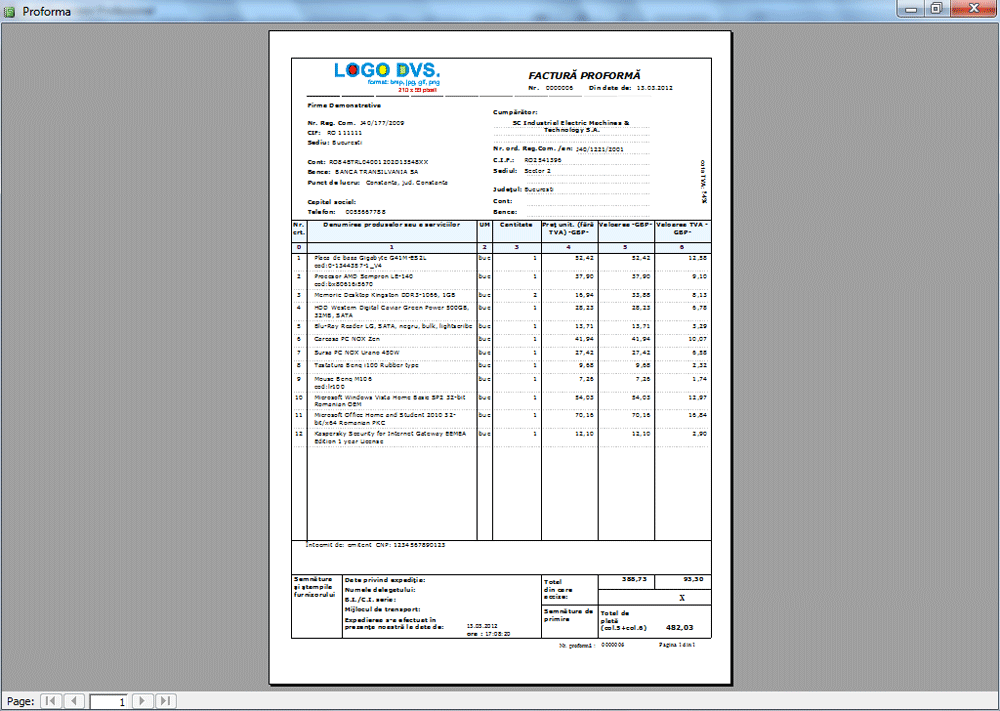Click the buyer name SC Industrial Electric Machines

point(571,126)
